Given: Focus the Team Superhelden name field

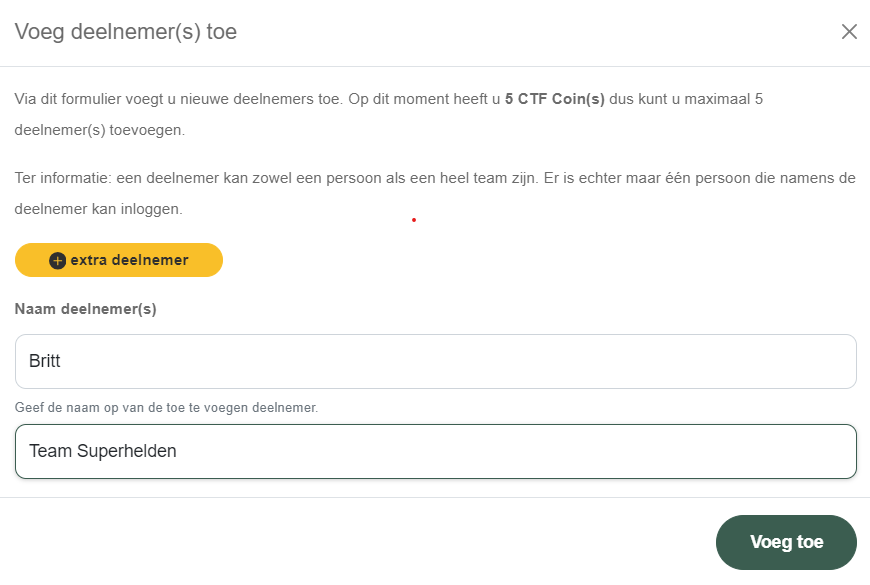Looking at the screenshot, I should pos(435,451).
